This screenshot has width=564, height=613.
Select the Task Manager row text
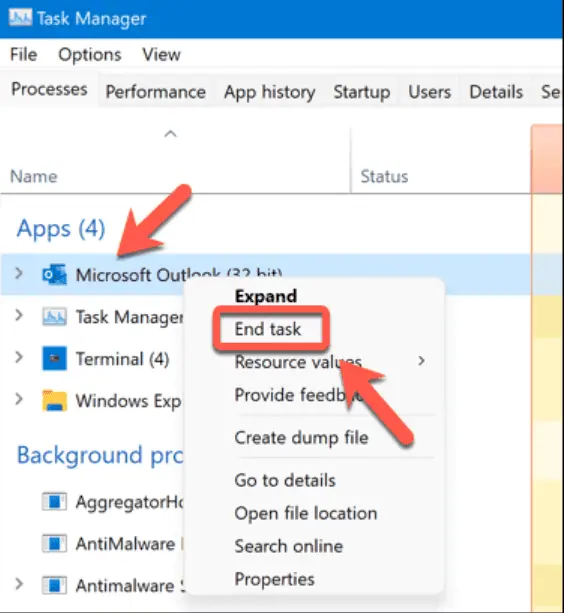129,317
